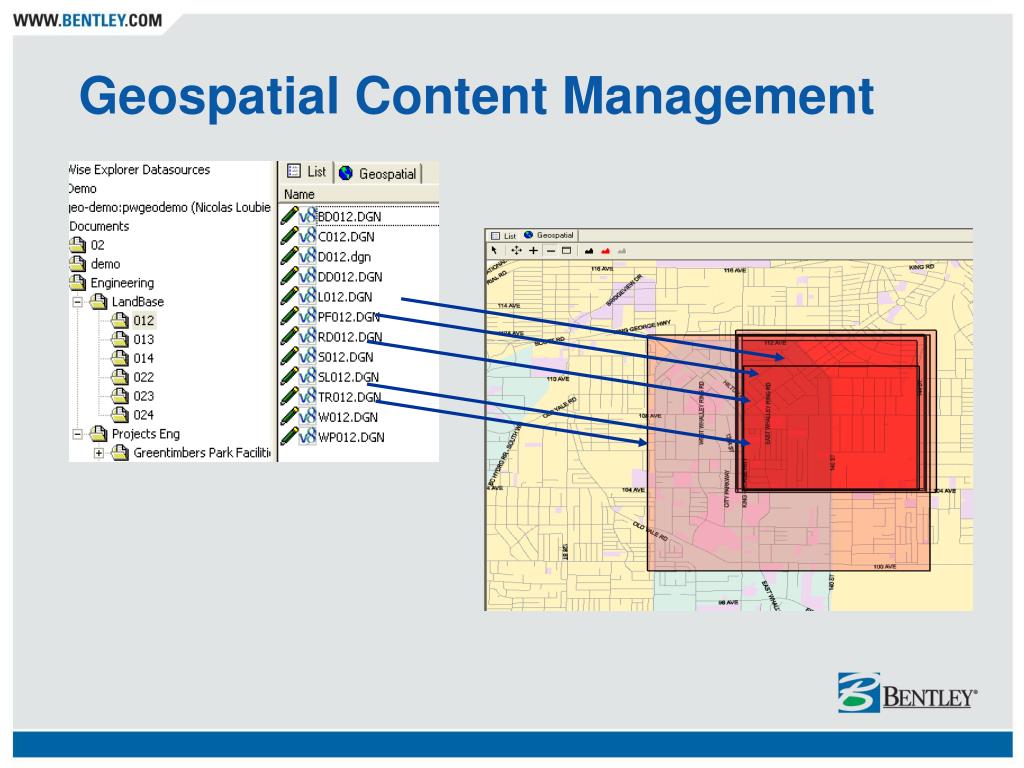Image resolution: width=1024 pixels, height=768 pixels.
Task: Select file S012.DGN
Action: (345, 357)
